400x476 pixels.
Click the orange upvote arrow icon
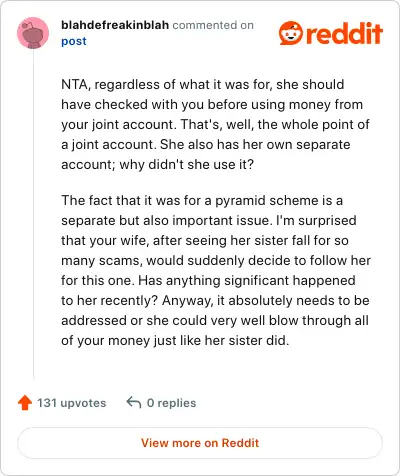coord(25,403)
